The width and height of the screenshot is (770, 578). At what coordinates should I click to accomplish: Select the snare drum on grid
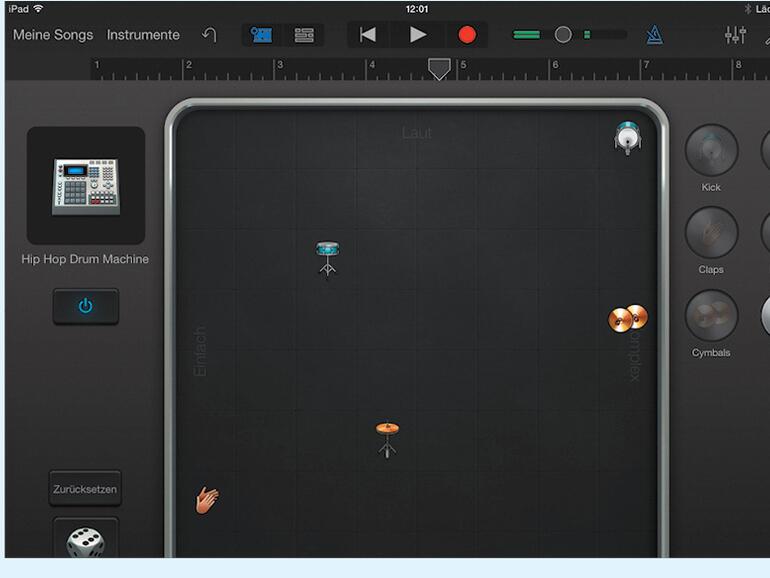tap(328, 259)
